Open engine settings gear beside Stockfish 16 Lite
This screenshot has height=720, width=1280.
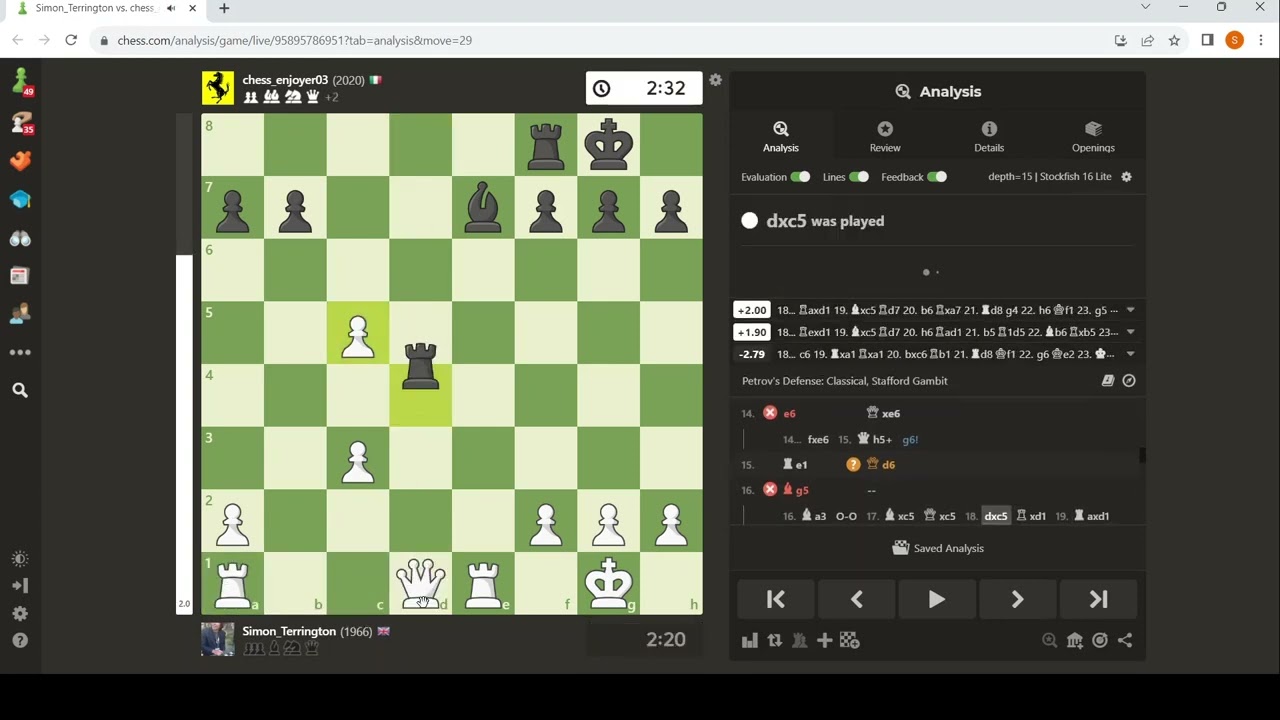tap(1126, 177)
